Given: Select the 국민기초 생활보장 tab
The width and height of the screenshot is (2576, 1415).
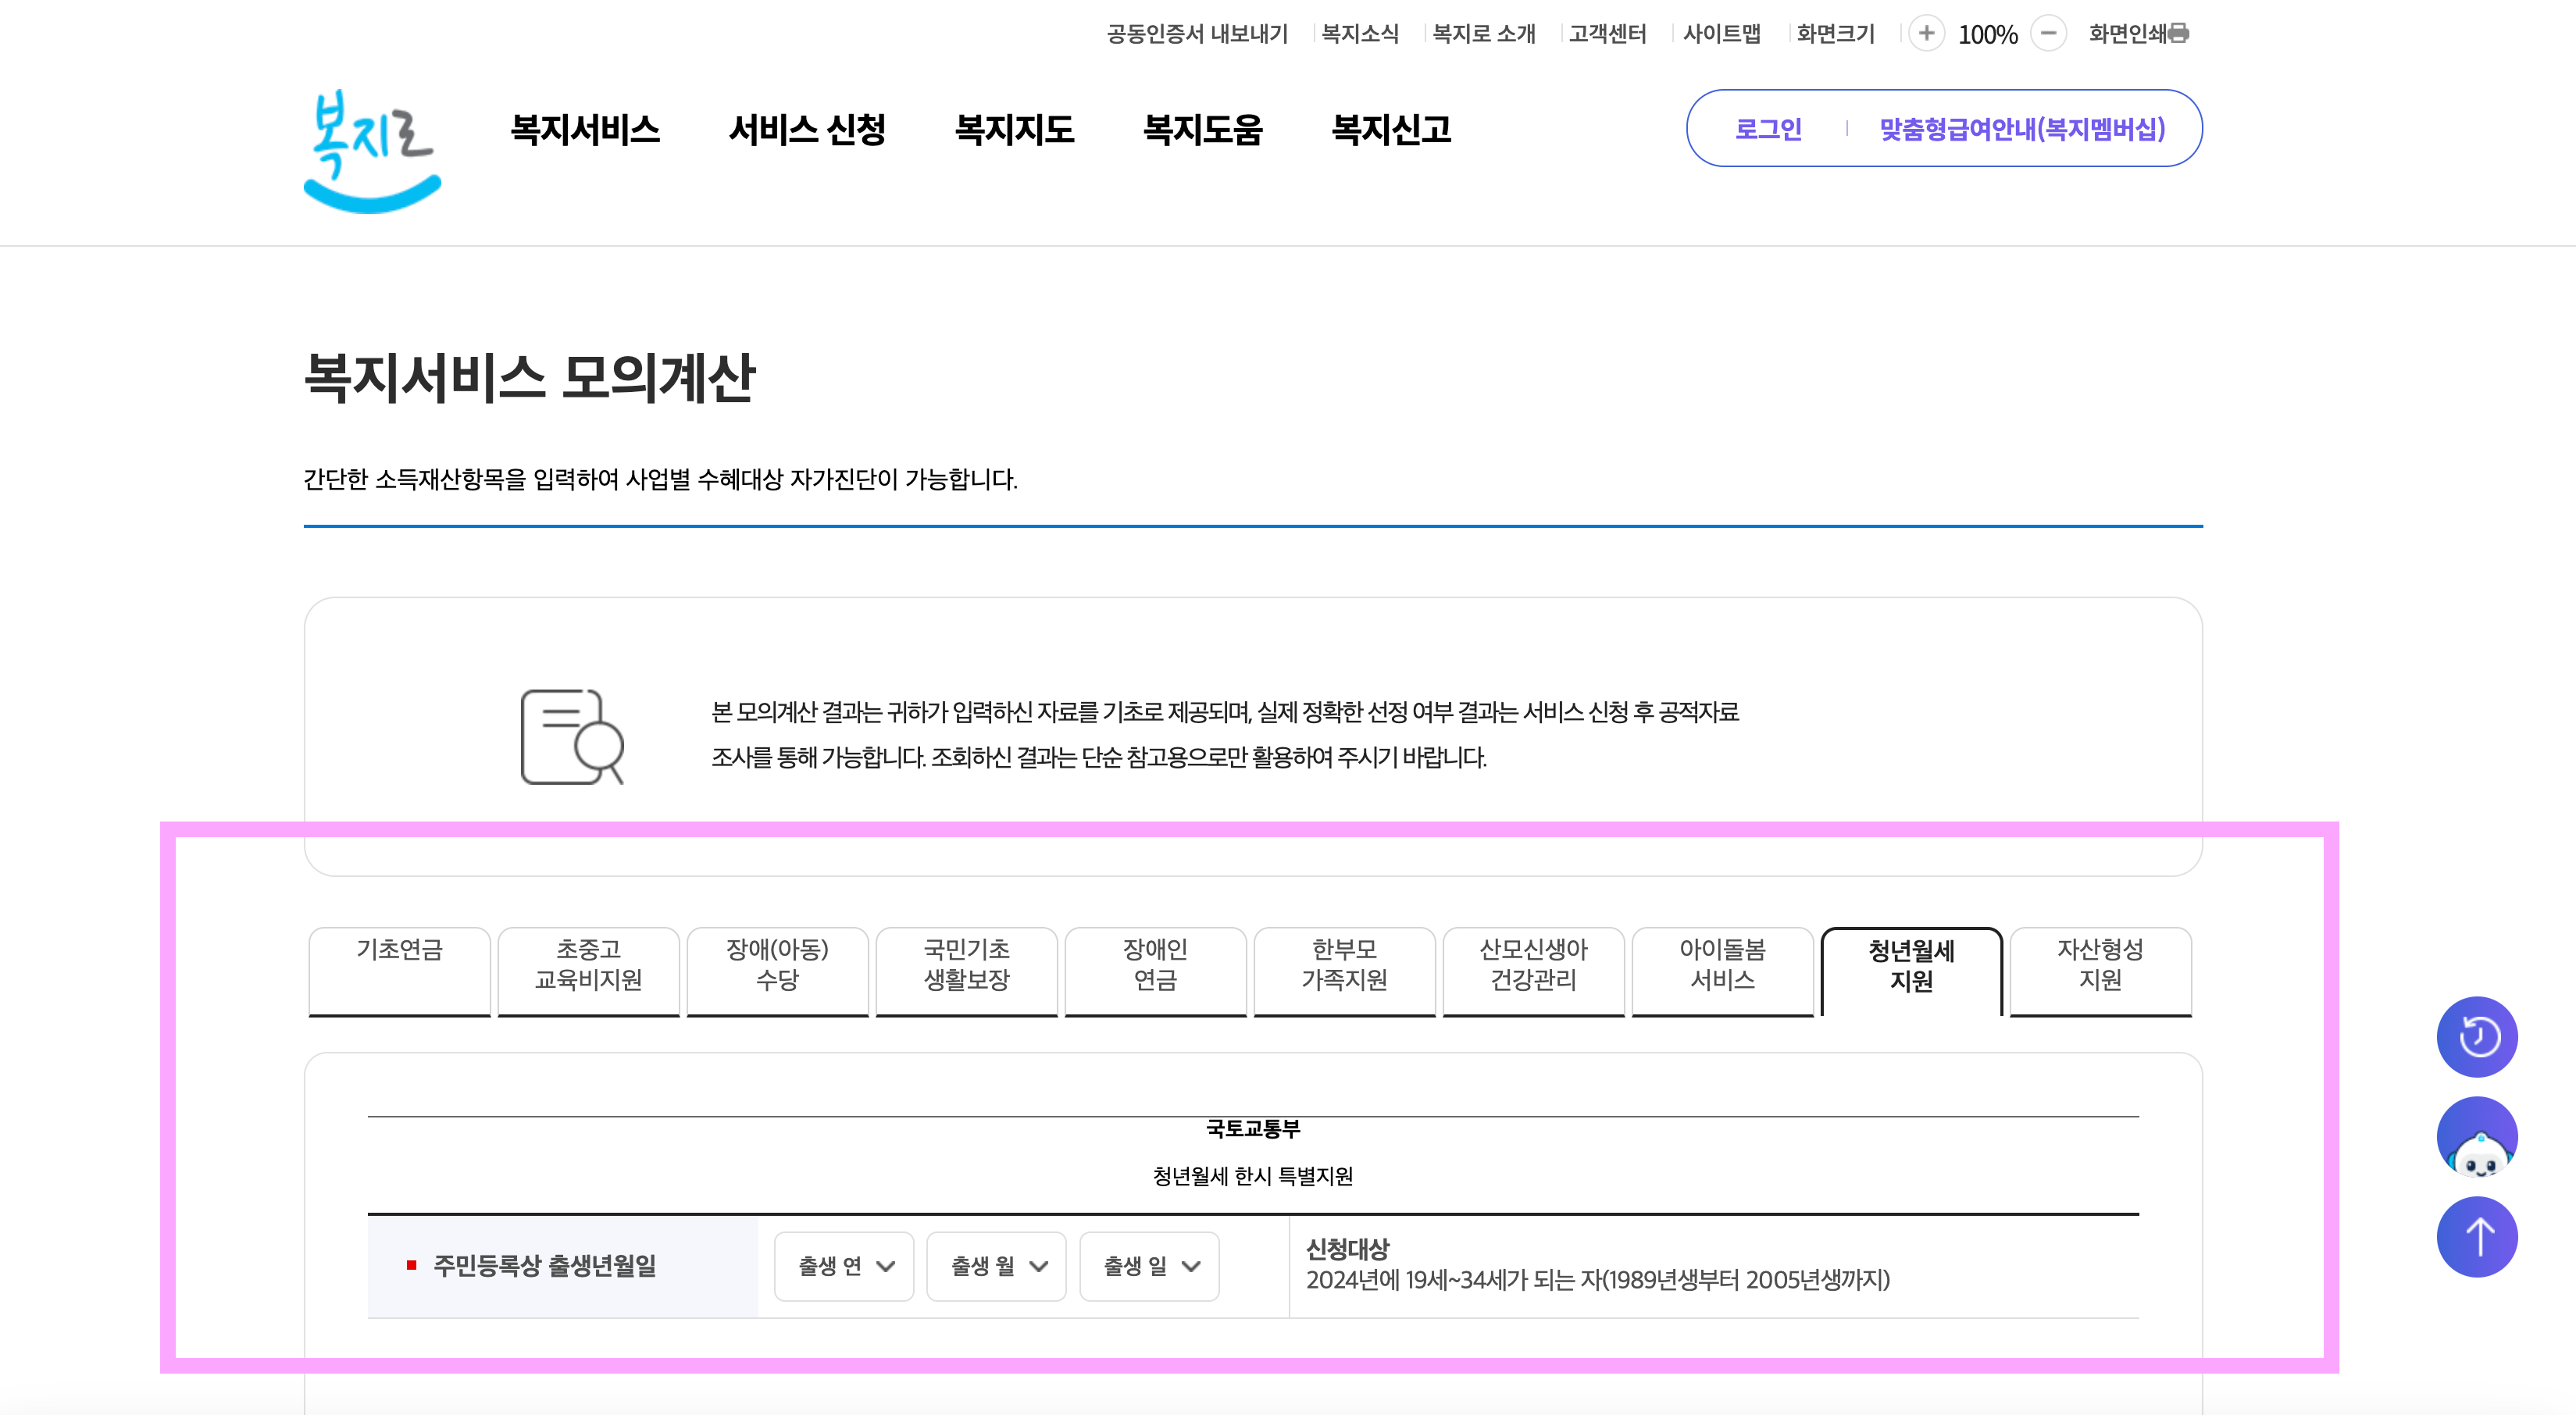Looking at the screenshot, I should [x=966, y=971].
